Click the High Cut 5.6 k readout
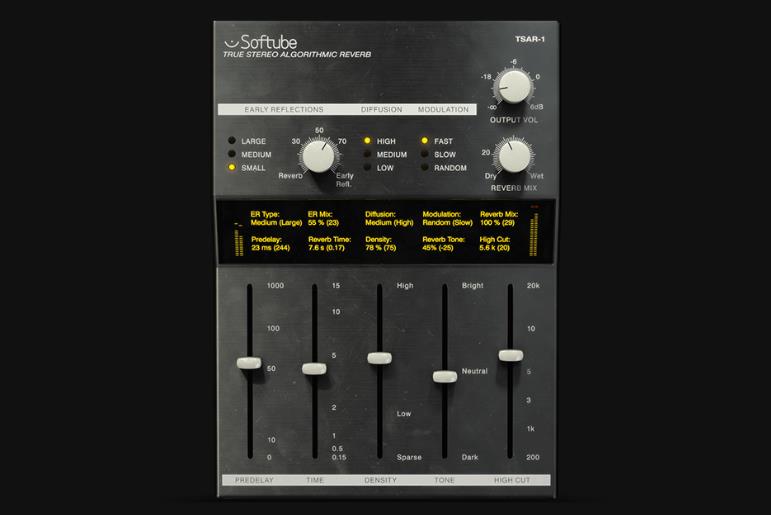Image resolution: width=771 pixels, height=515 pixels. pos(495,243)
